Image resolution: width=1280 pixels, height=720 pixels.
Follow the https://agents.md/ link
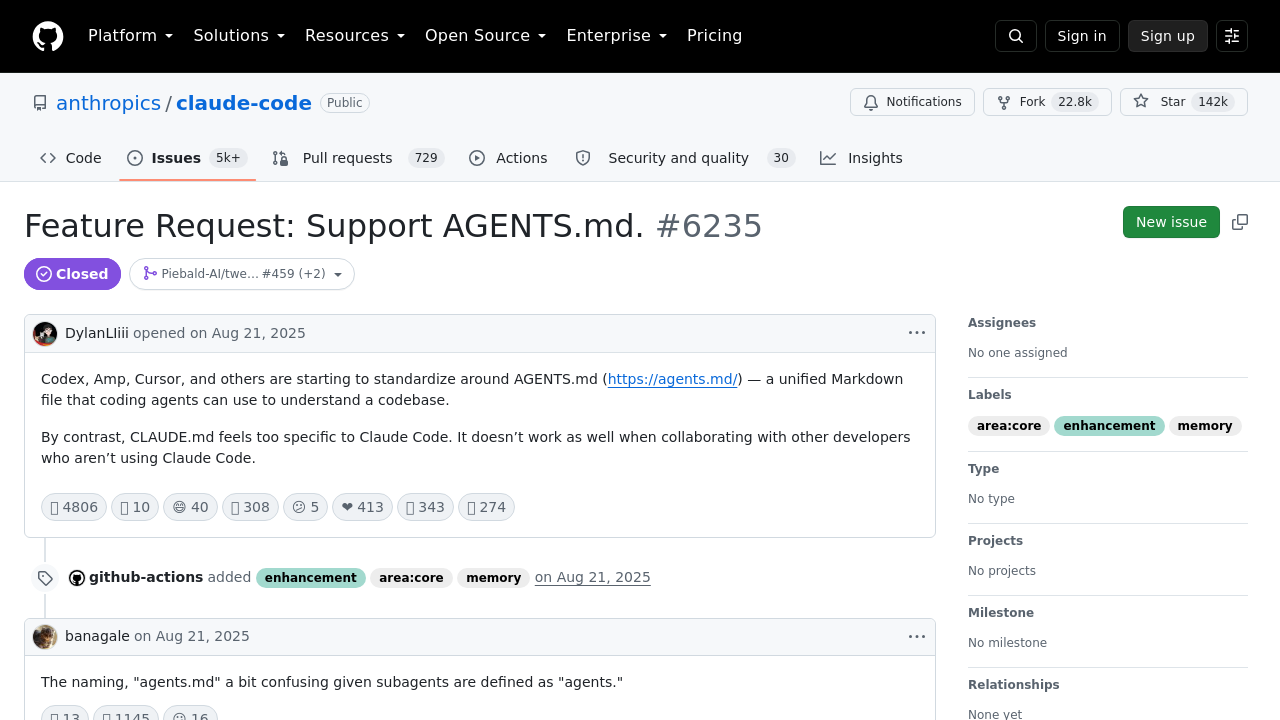click(673, 379)
